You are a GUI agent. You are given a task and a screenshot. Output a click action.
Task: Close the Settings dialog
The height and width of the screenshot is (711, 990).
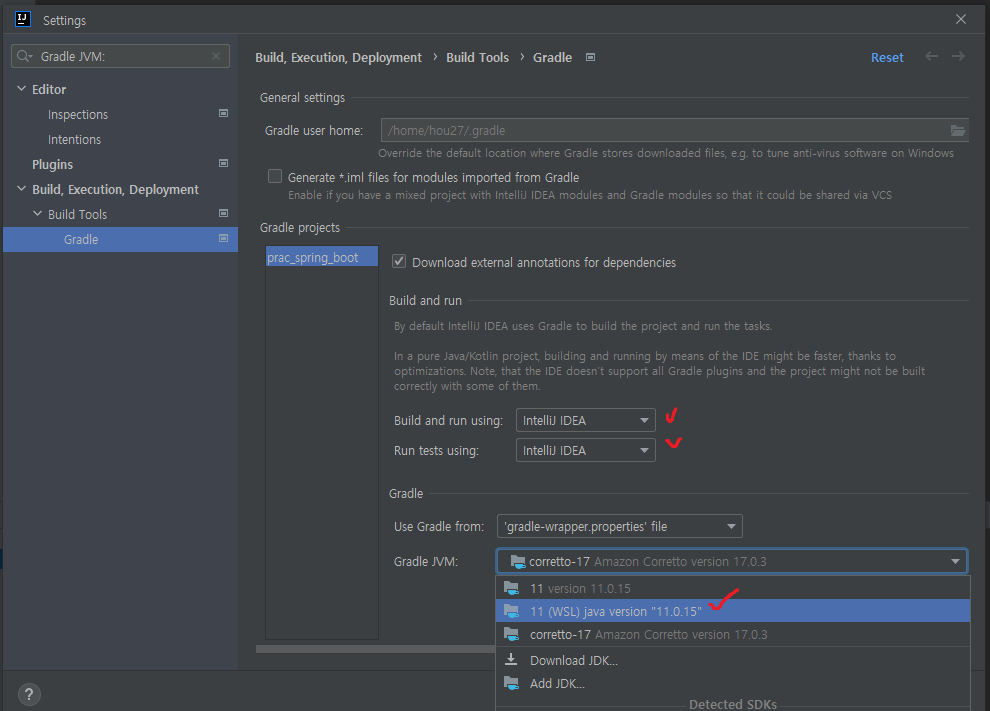point(961,20)
